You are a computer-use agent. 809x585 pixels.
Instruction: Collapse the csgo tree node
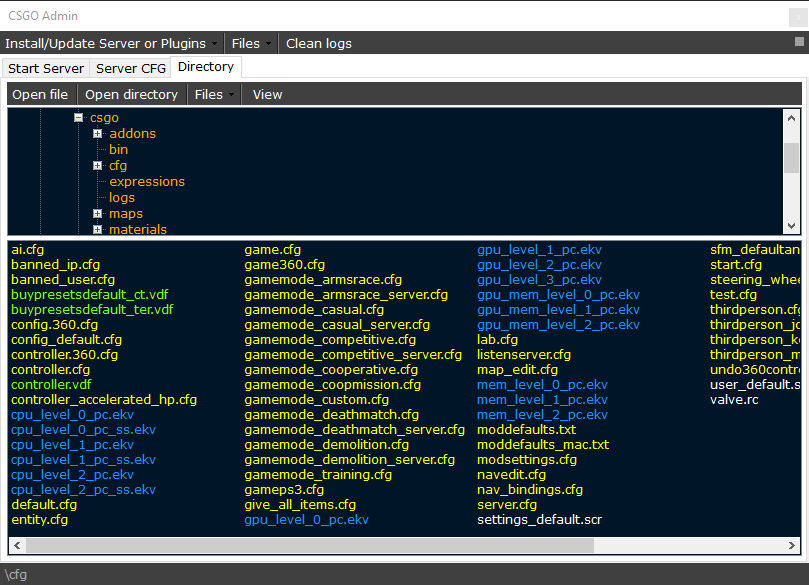78,118
